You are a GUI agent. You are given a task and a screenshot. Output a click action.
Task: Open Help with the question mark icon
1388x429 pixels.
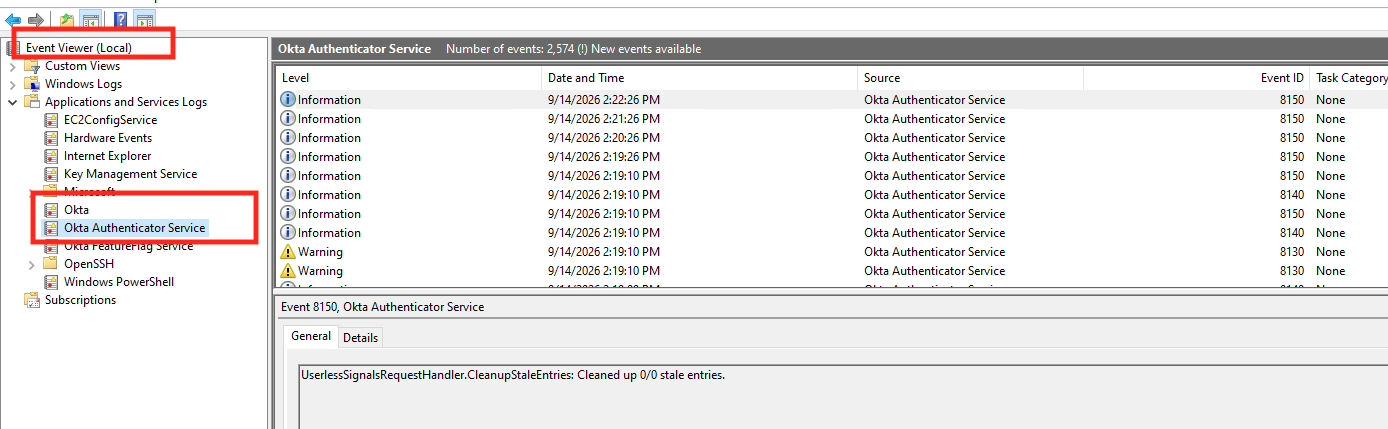click(x=120, y=20)
